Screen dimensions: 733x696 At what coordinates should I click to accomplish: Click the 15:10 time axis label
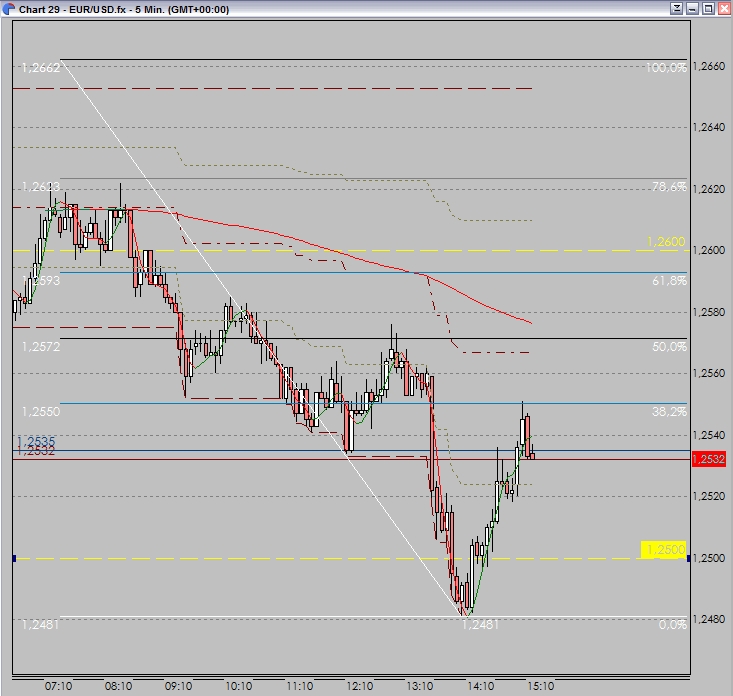click(541, 686)
